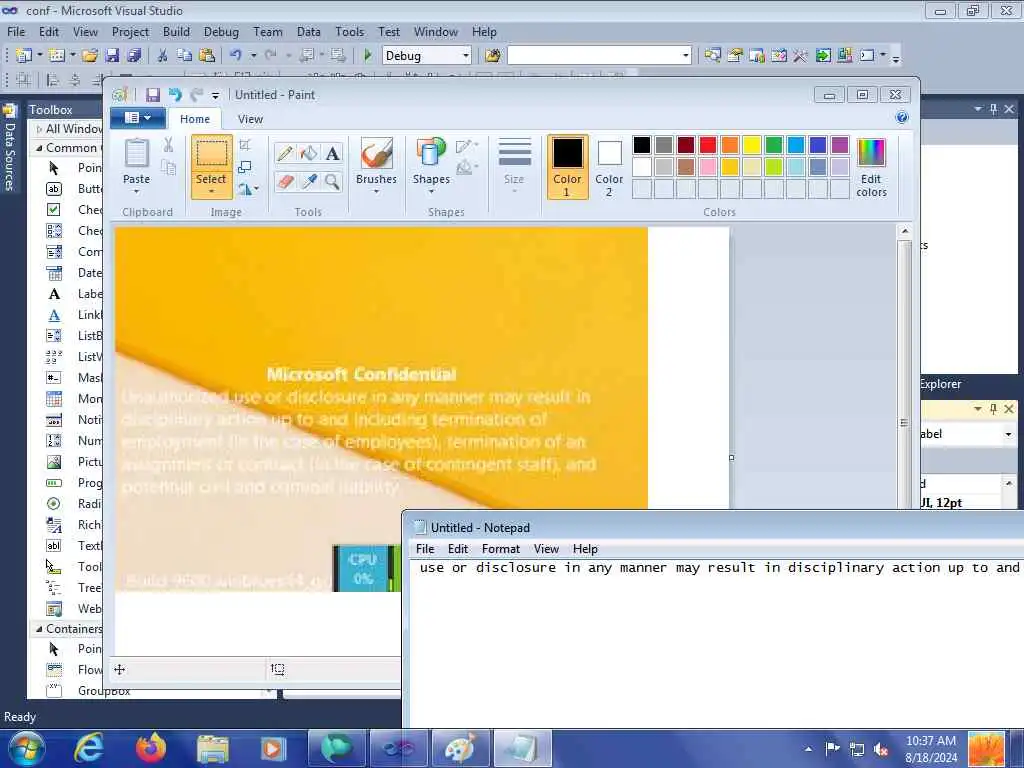Click the Paste clipboard icon in Paint

[136, 154]
